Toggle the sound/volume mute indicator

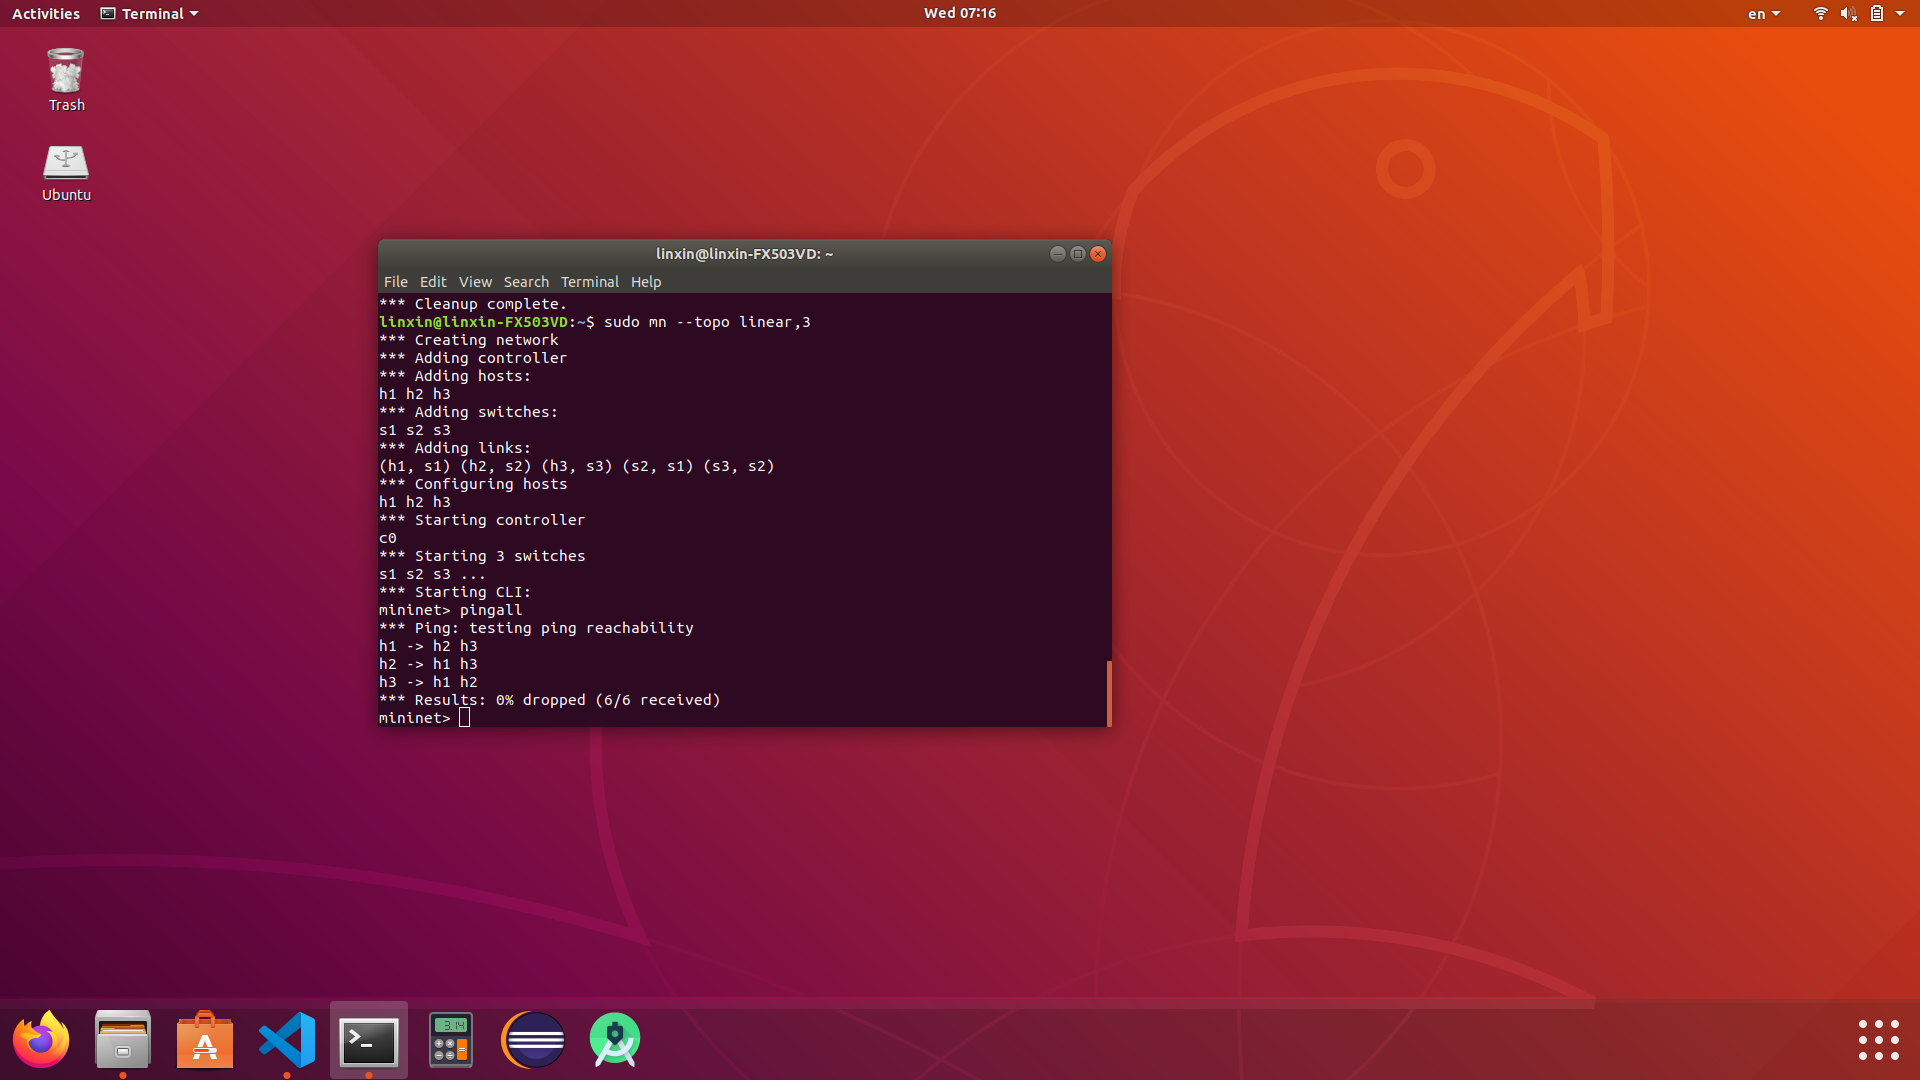(x=1847, y=13)
